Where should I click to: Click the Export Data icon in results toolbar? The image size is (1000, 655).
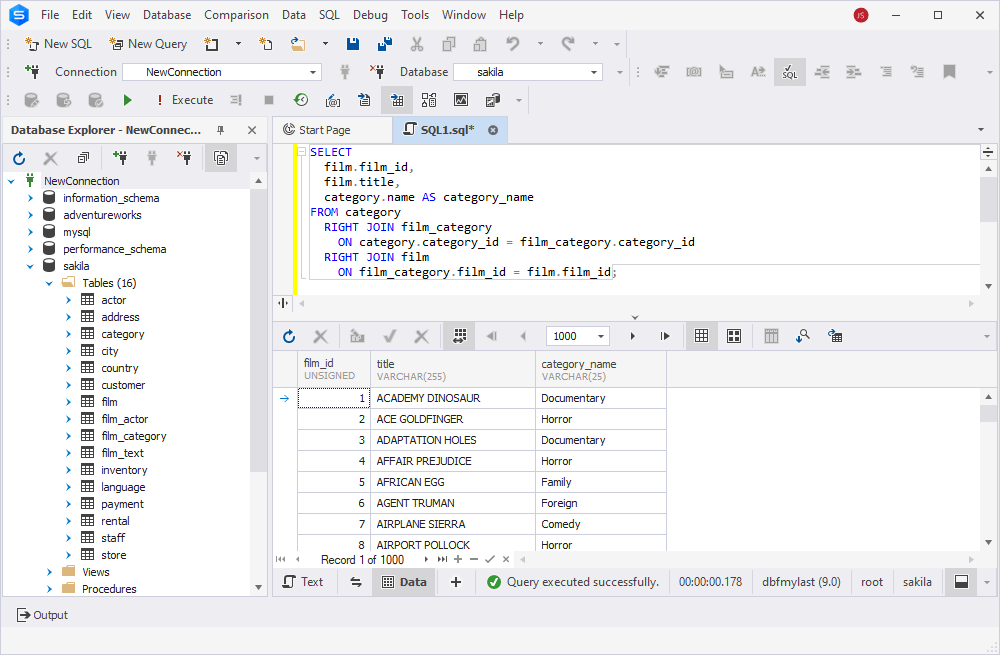coord(835,336)
